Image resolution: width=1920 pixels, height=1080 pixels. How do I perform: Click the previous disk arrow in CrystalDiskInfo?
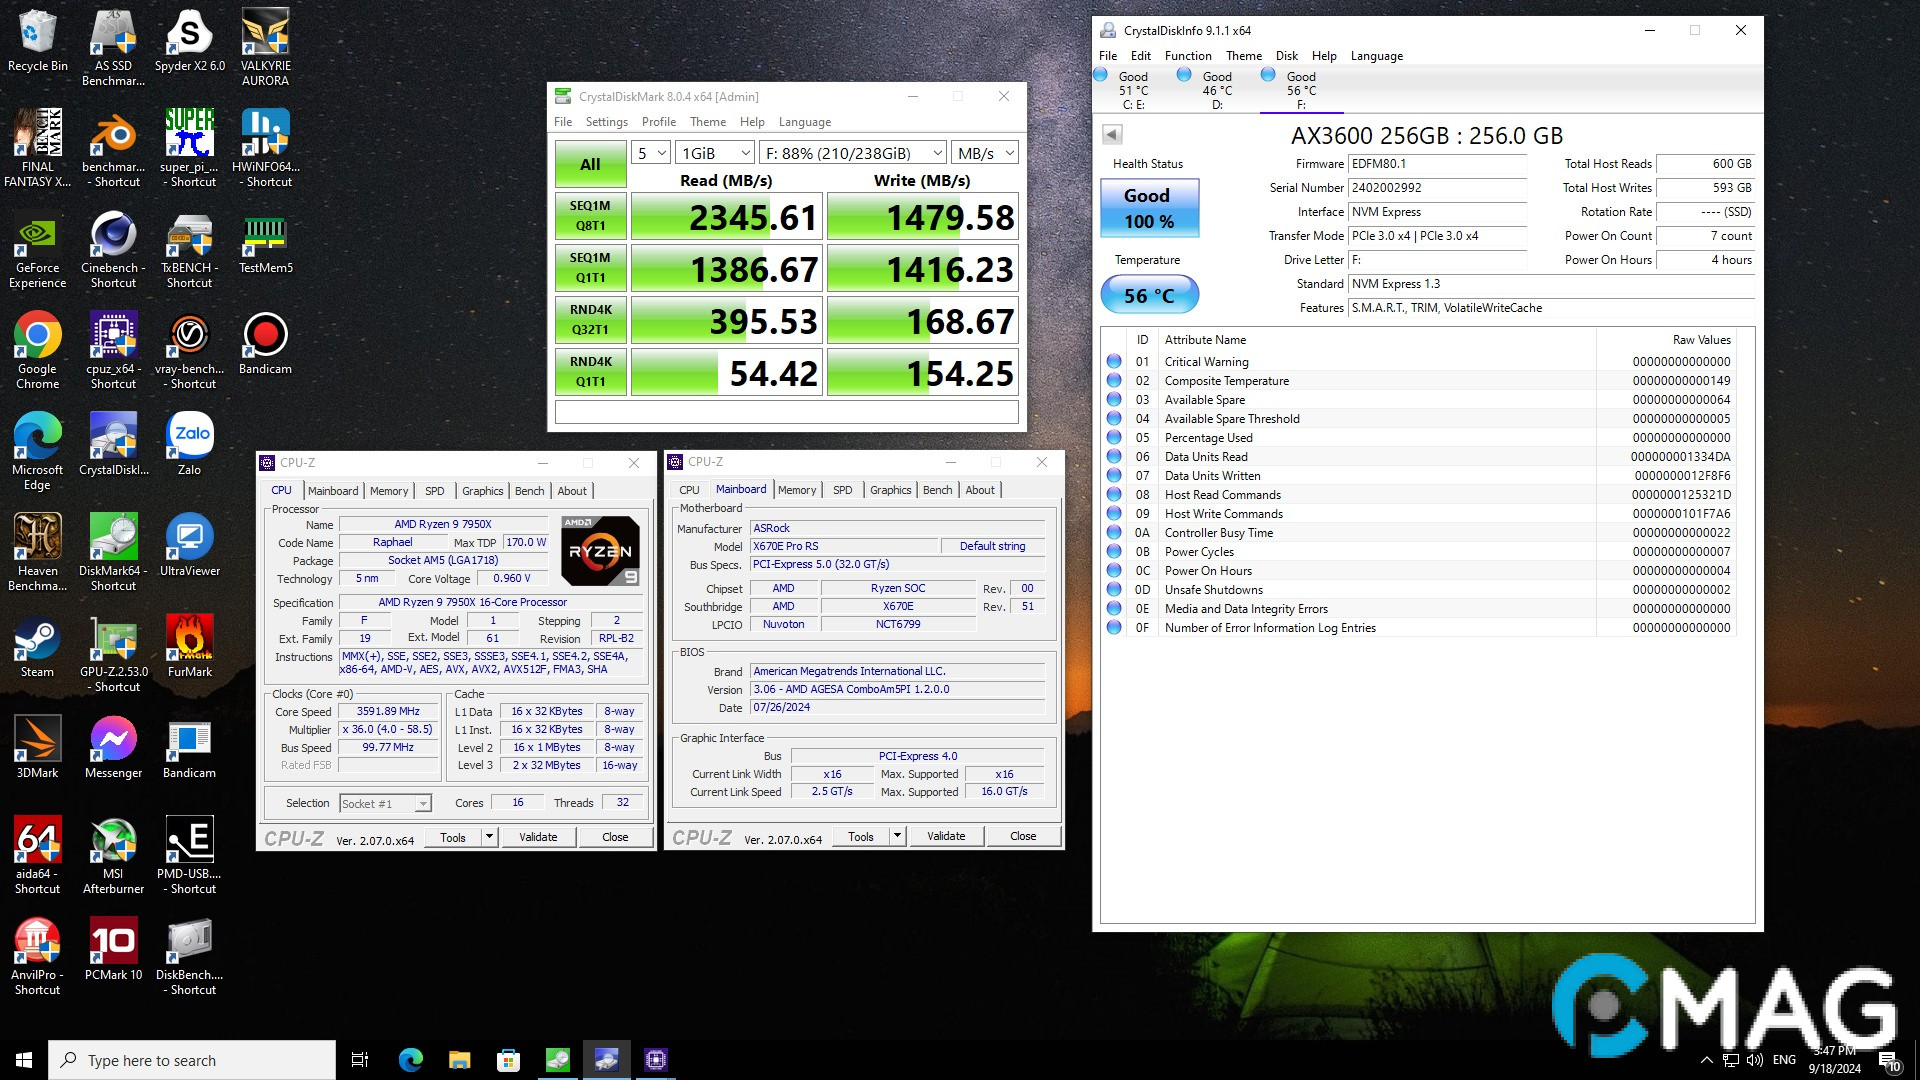tap(1112, 134)
